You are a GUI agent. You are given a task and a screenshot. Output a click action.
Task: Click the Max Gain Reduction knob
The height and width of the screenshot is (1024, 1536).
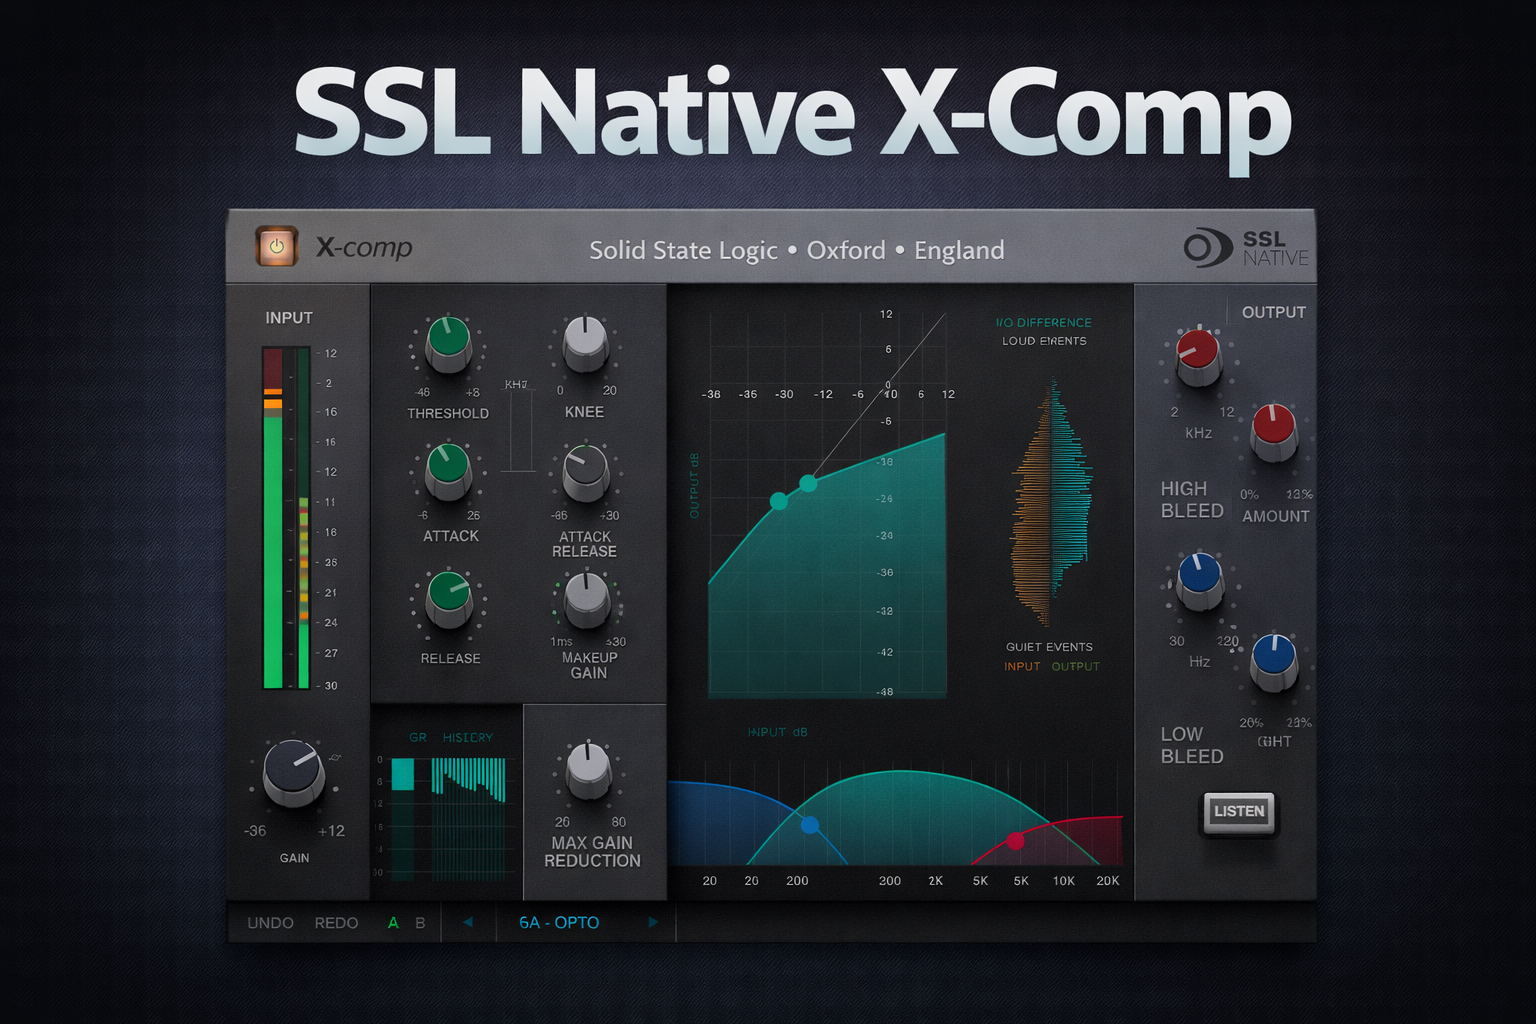coord(588,770)
